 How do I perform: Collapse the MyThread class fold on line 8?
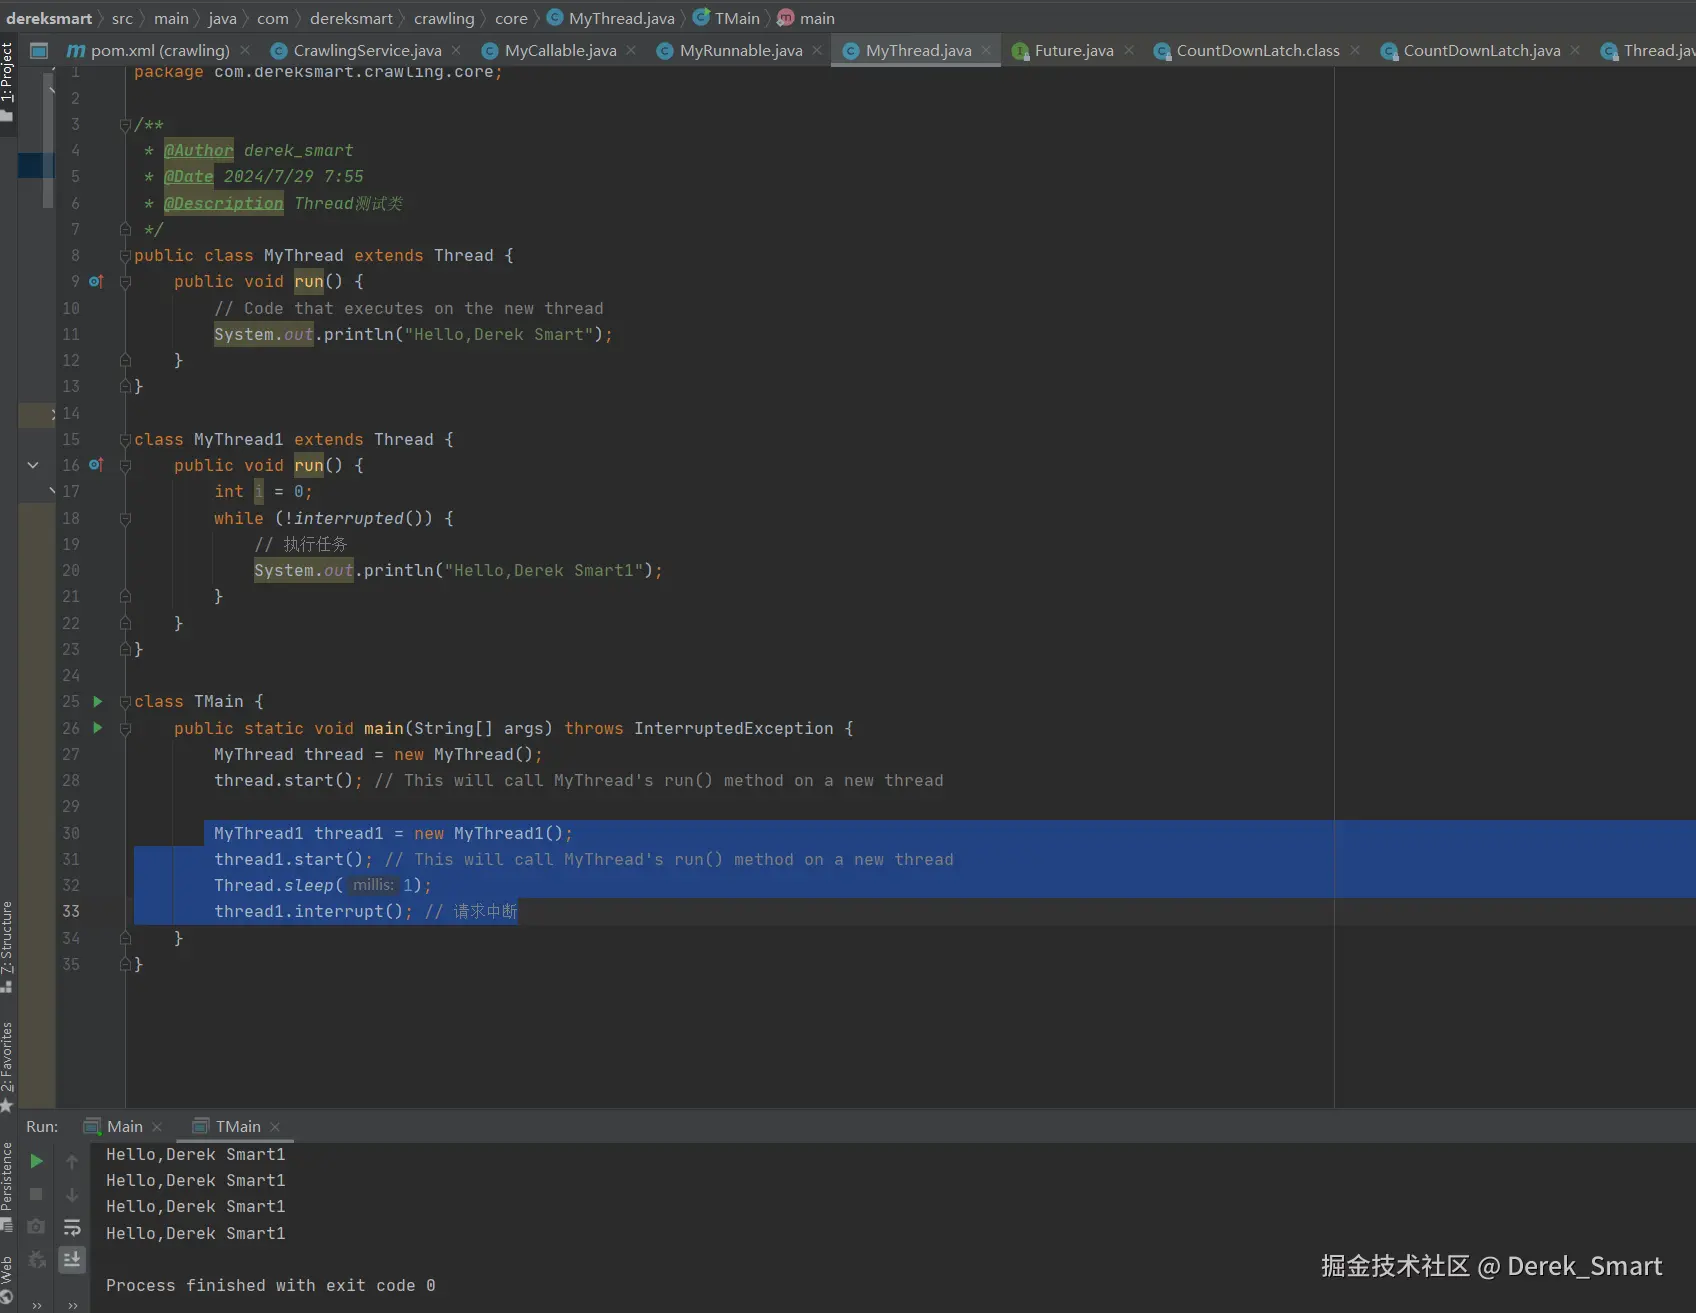(125, 256)
